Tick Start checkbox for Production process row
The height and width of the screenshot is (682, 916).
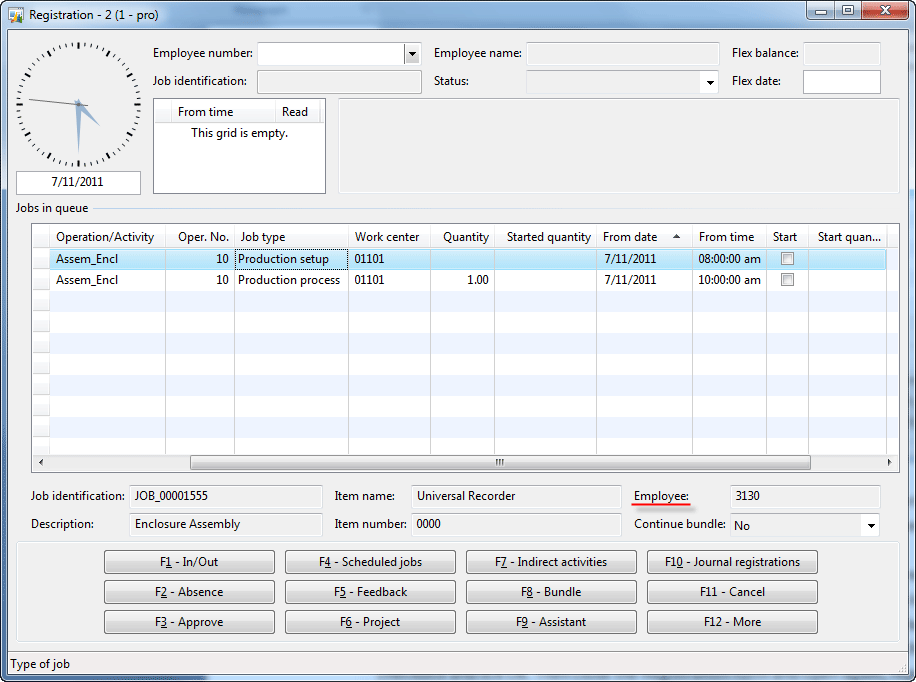pos(787,280)
